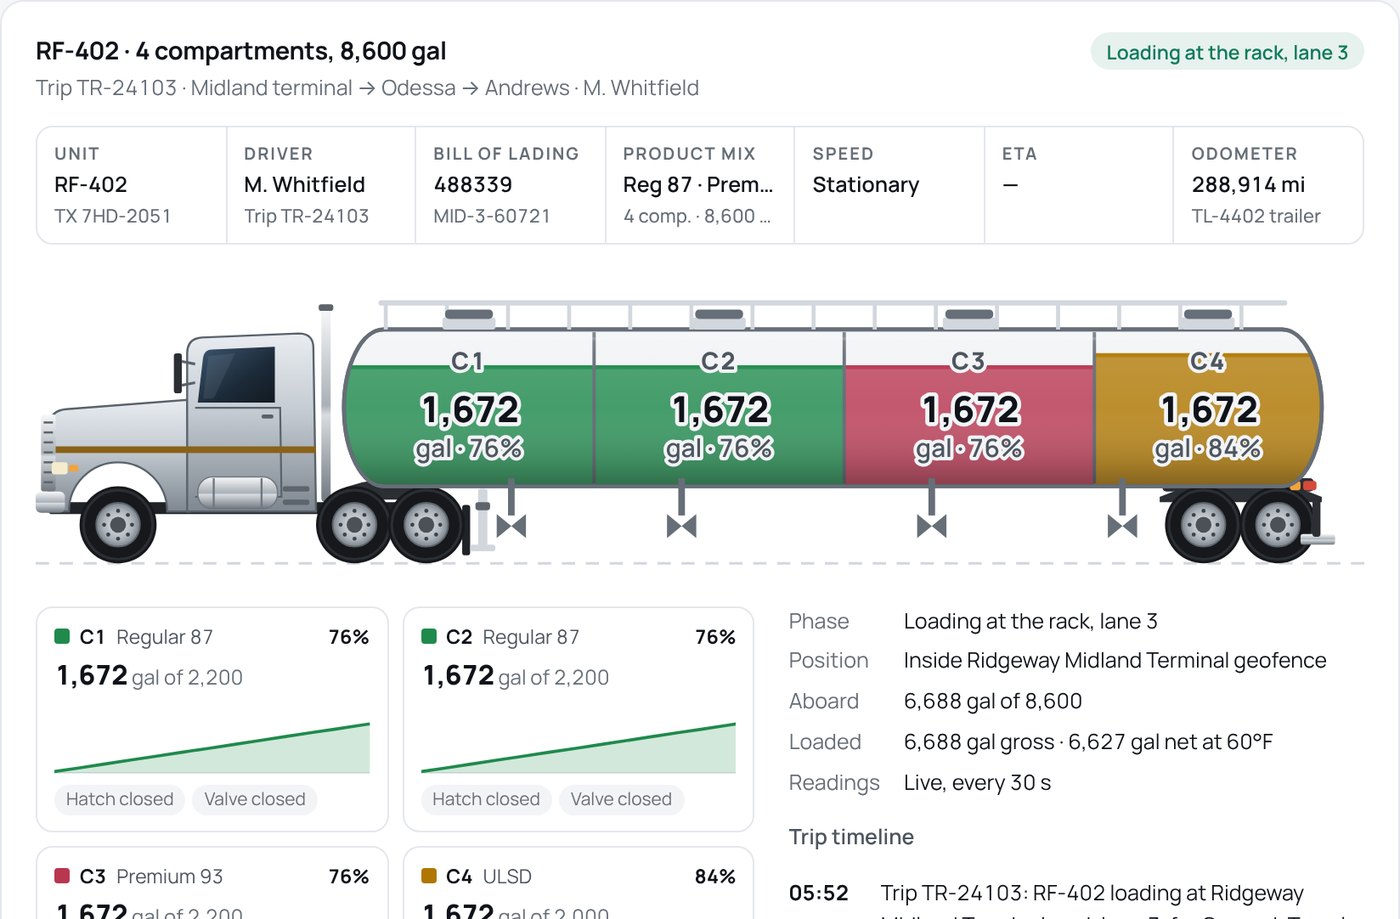Select the 'Stationary' speed value
This screenshot has height=919, width=1400.
click(866, 185)
